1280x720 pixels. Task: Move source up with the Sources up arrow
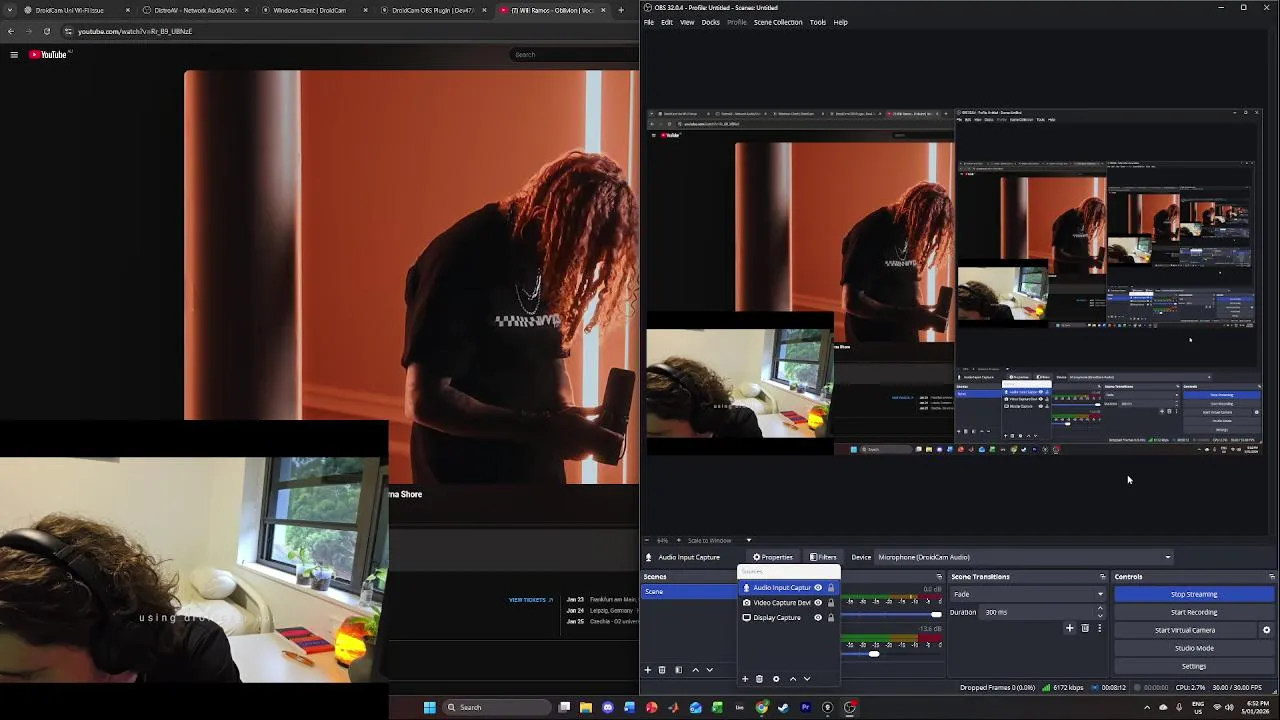click(x=793, y=679)
